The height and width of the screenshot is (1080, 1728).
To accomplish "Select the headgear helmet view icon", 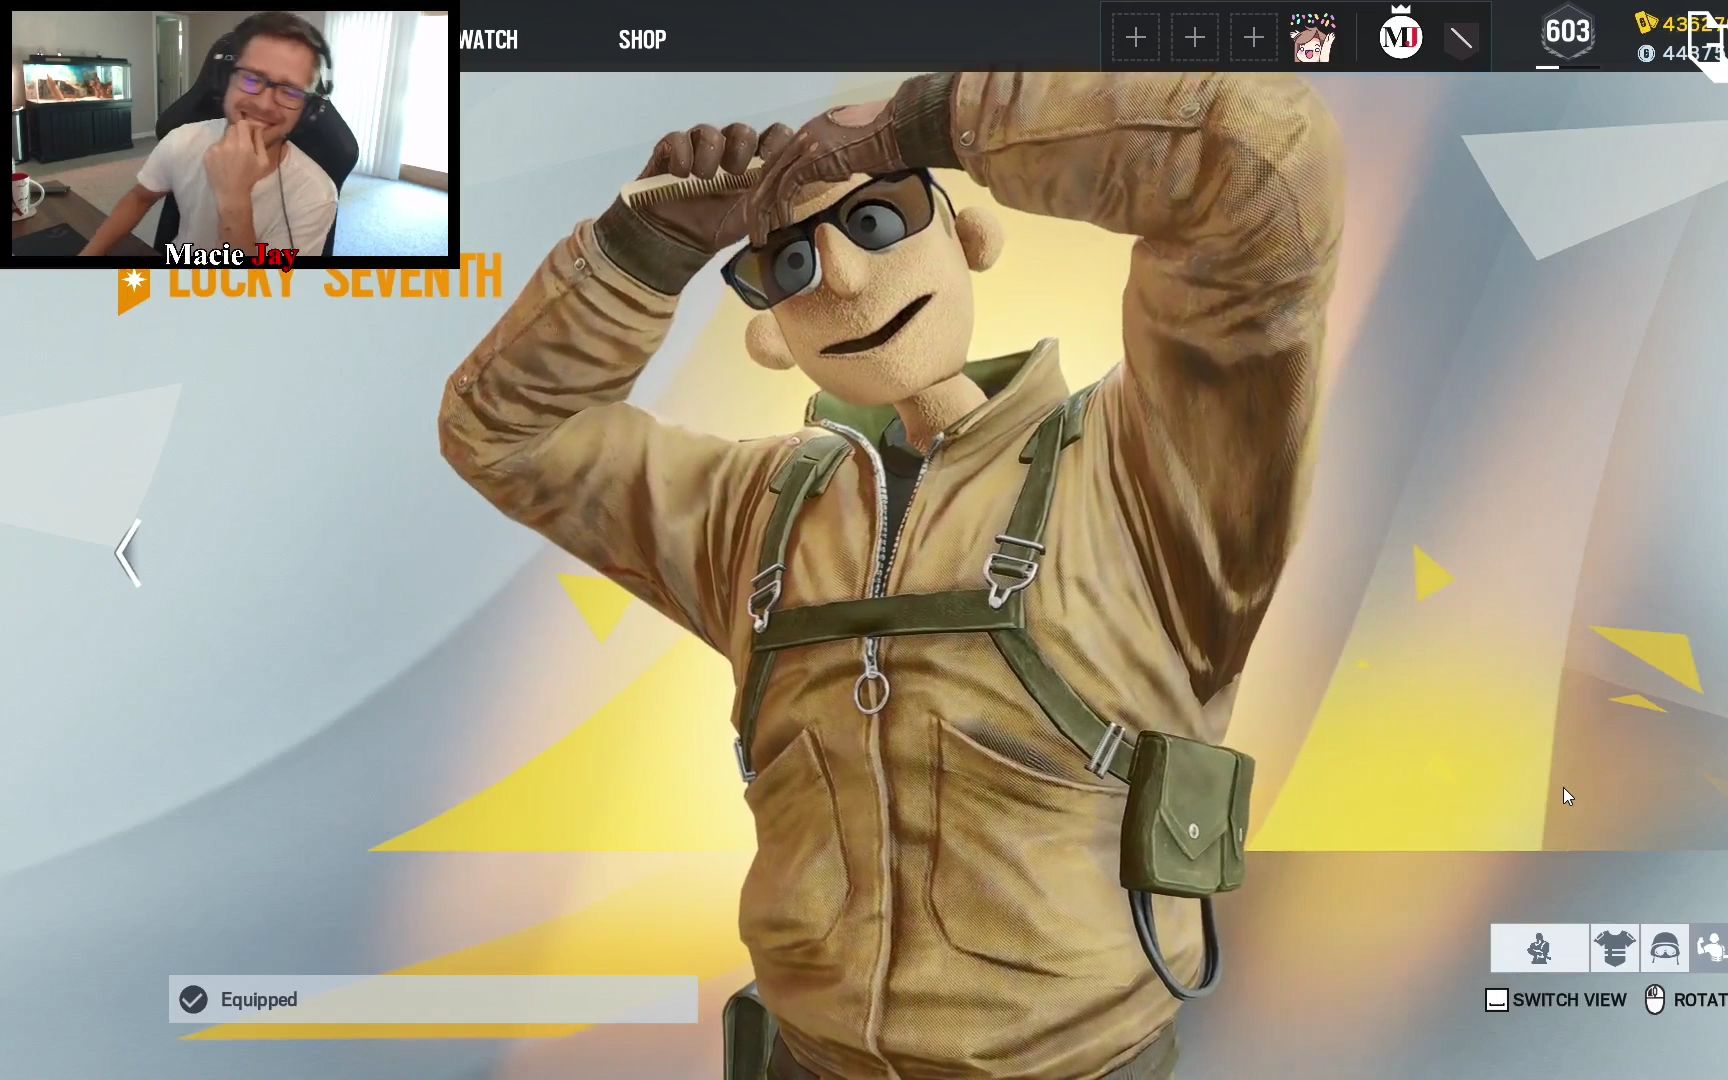I will tap(1664, 948).
